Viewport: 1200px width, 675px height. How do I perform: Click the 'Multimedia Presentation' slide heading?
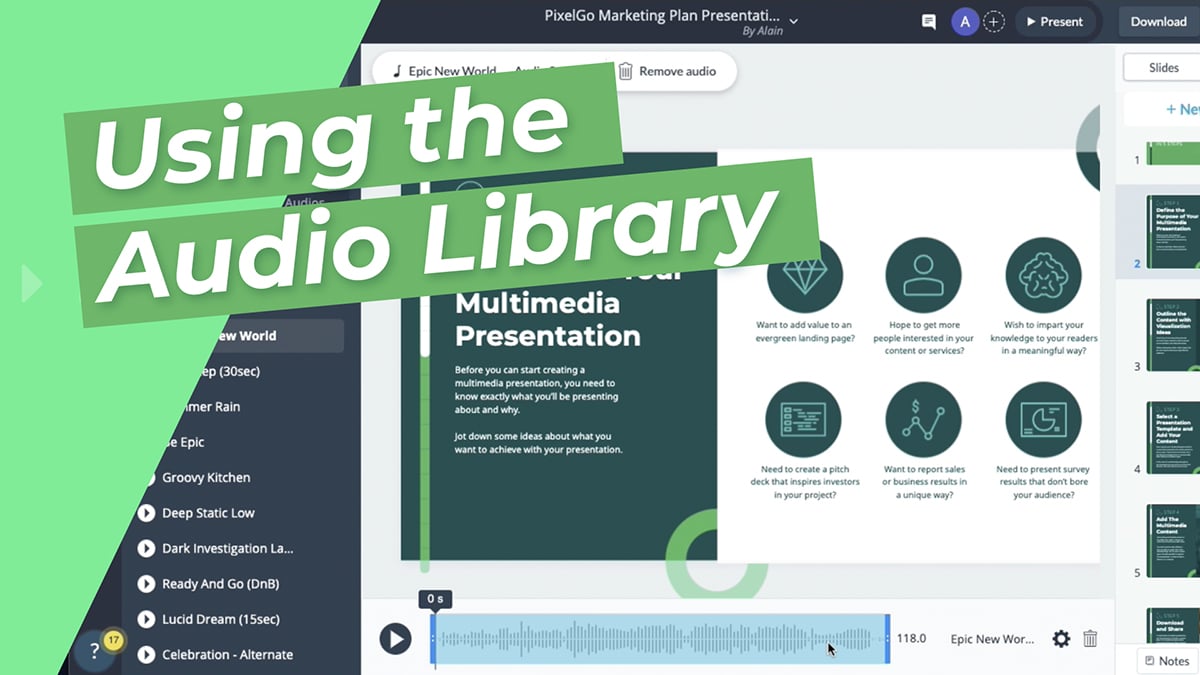pyautogui.click(x=548, y=319)
